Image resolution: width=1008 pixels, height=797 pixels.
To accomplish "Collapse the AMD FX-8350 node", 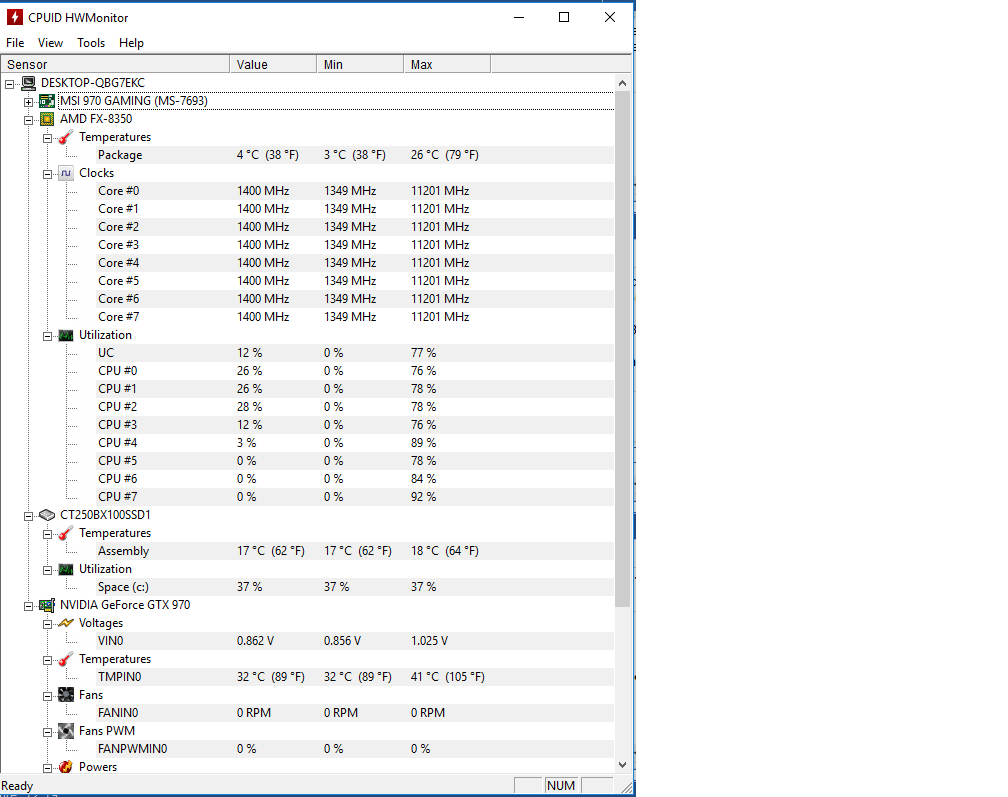I will tap(28, 120).
